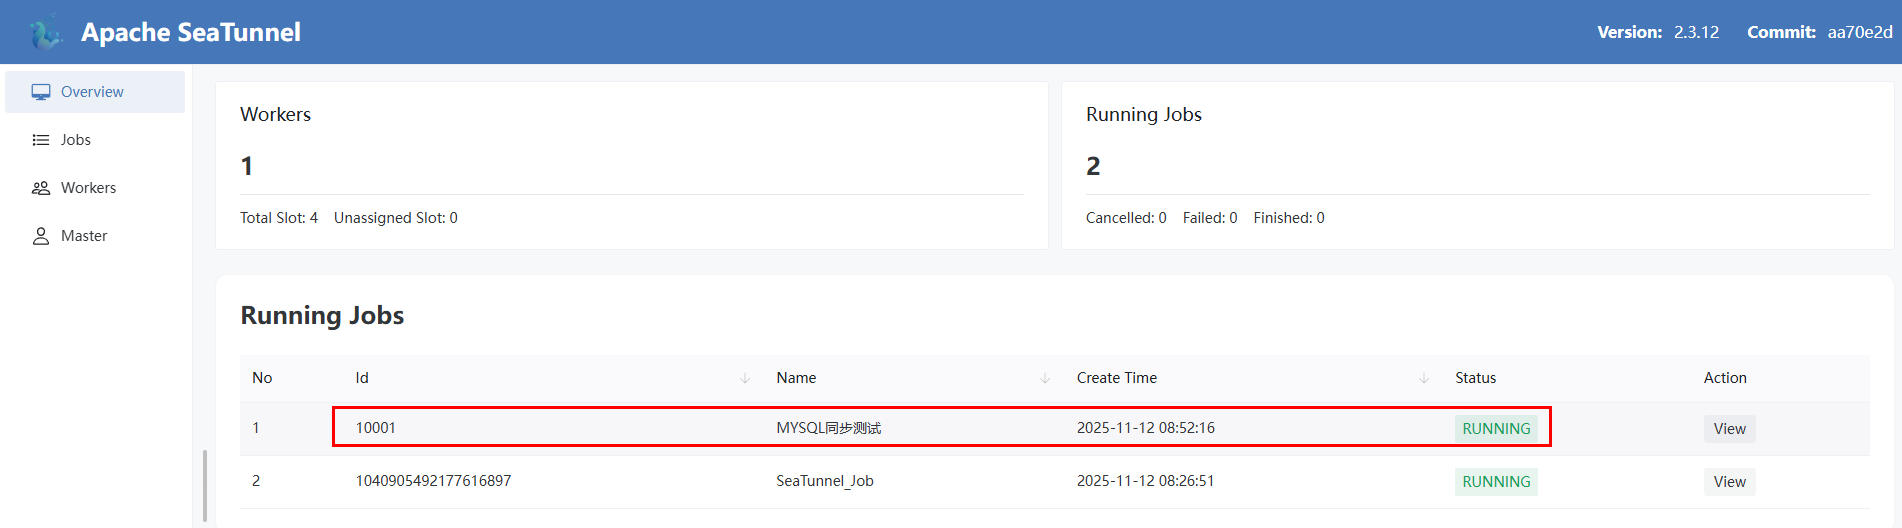Select job Id 1040905492177616897 cell
Image resolution: width=1902 pixels, height=528 pixels.
pyautogui.click(x=433, y=481)
